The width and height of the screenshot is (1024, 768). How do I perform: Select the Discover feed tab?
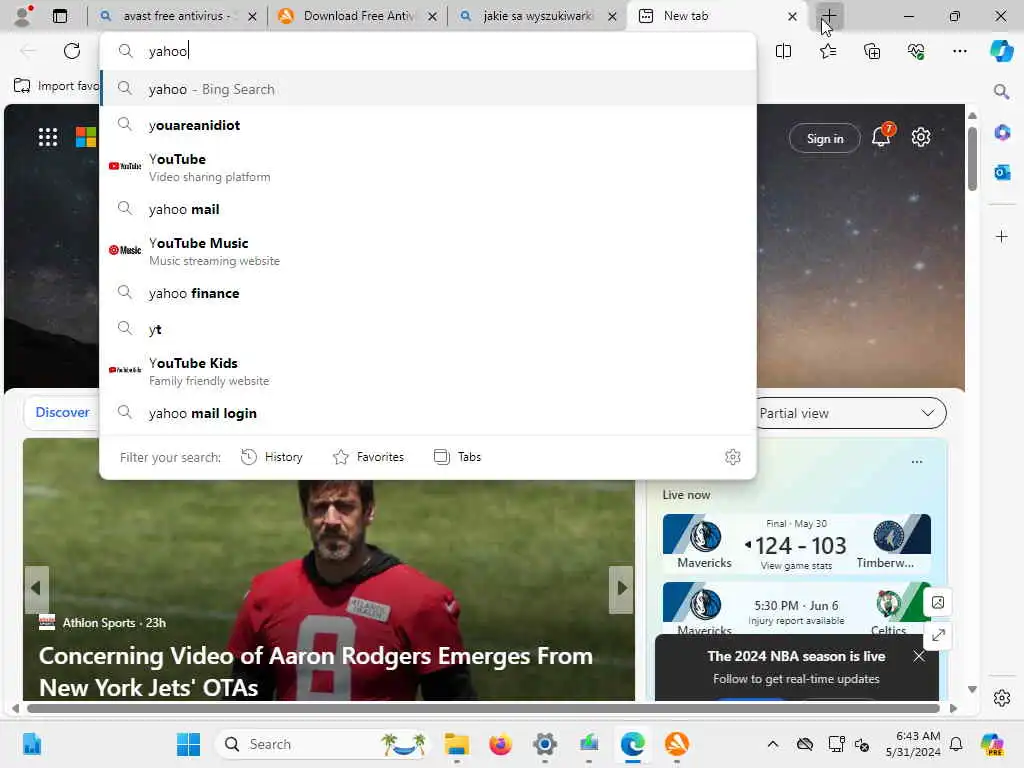[x=63, y=413]
